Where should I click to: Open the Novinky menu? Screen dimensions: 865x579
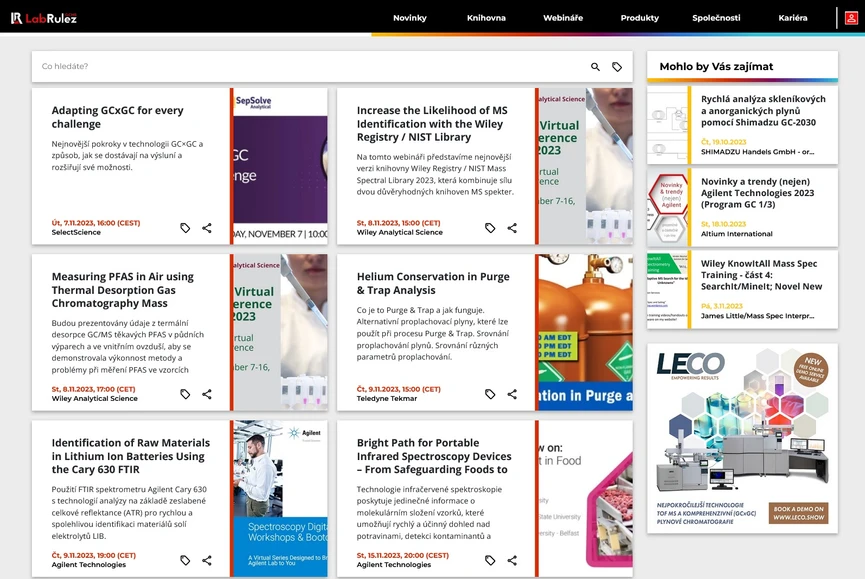pyautogui.click(x=410, y=18)
